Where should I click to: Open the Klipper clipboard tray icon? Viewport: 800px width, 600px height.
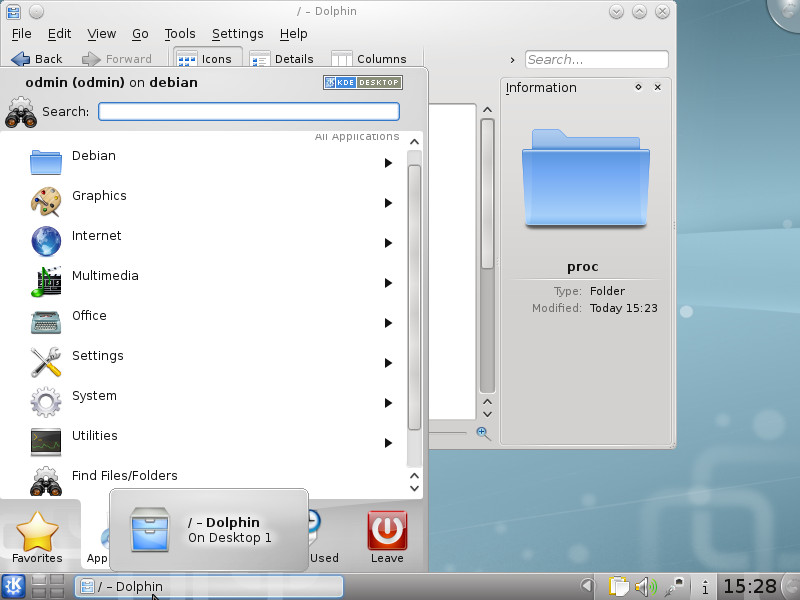pyautogui.click(x=619, y=586)
